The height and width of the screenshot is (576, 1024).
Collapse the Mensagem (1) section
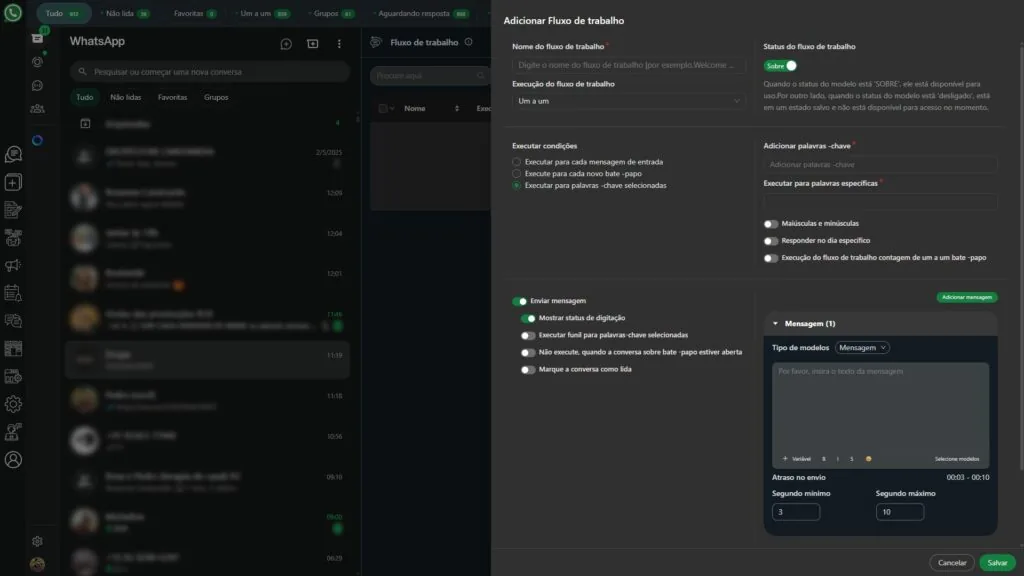(775, 323)
